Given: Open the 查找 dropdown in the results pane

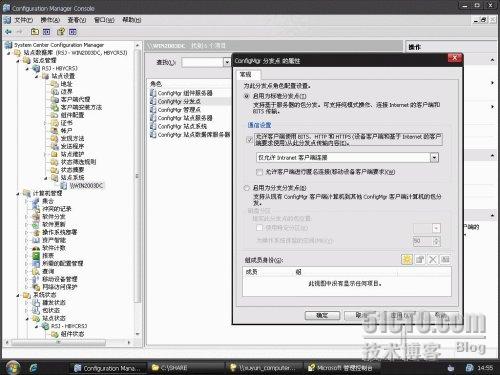Looking at the screenshot, I should [x=227, y=62].
